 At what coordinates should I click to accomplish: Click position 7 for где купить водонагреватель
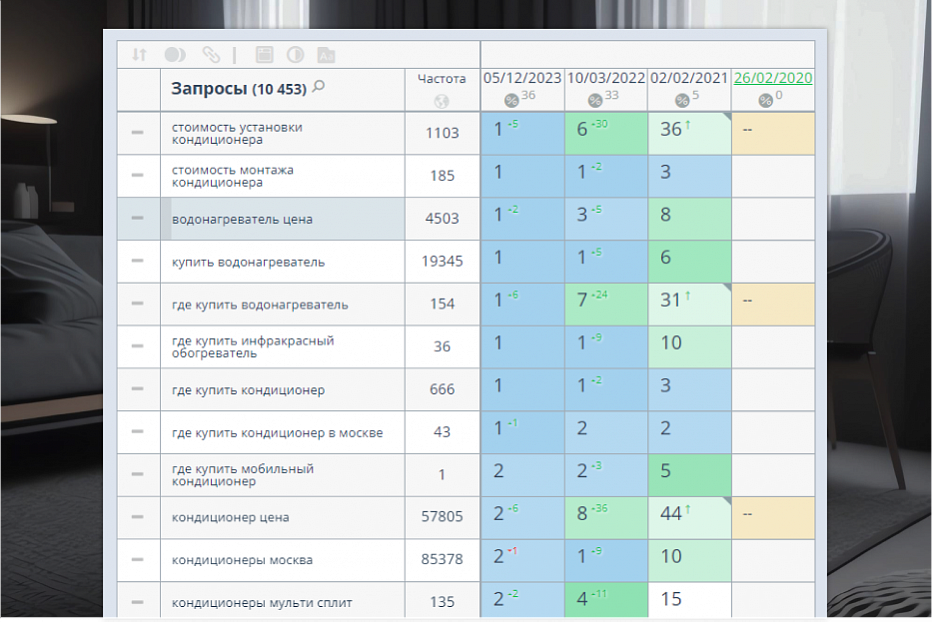(x=582, y=300)
